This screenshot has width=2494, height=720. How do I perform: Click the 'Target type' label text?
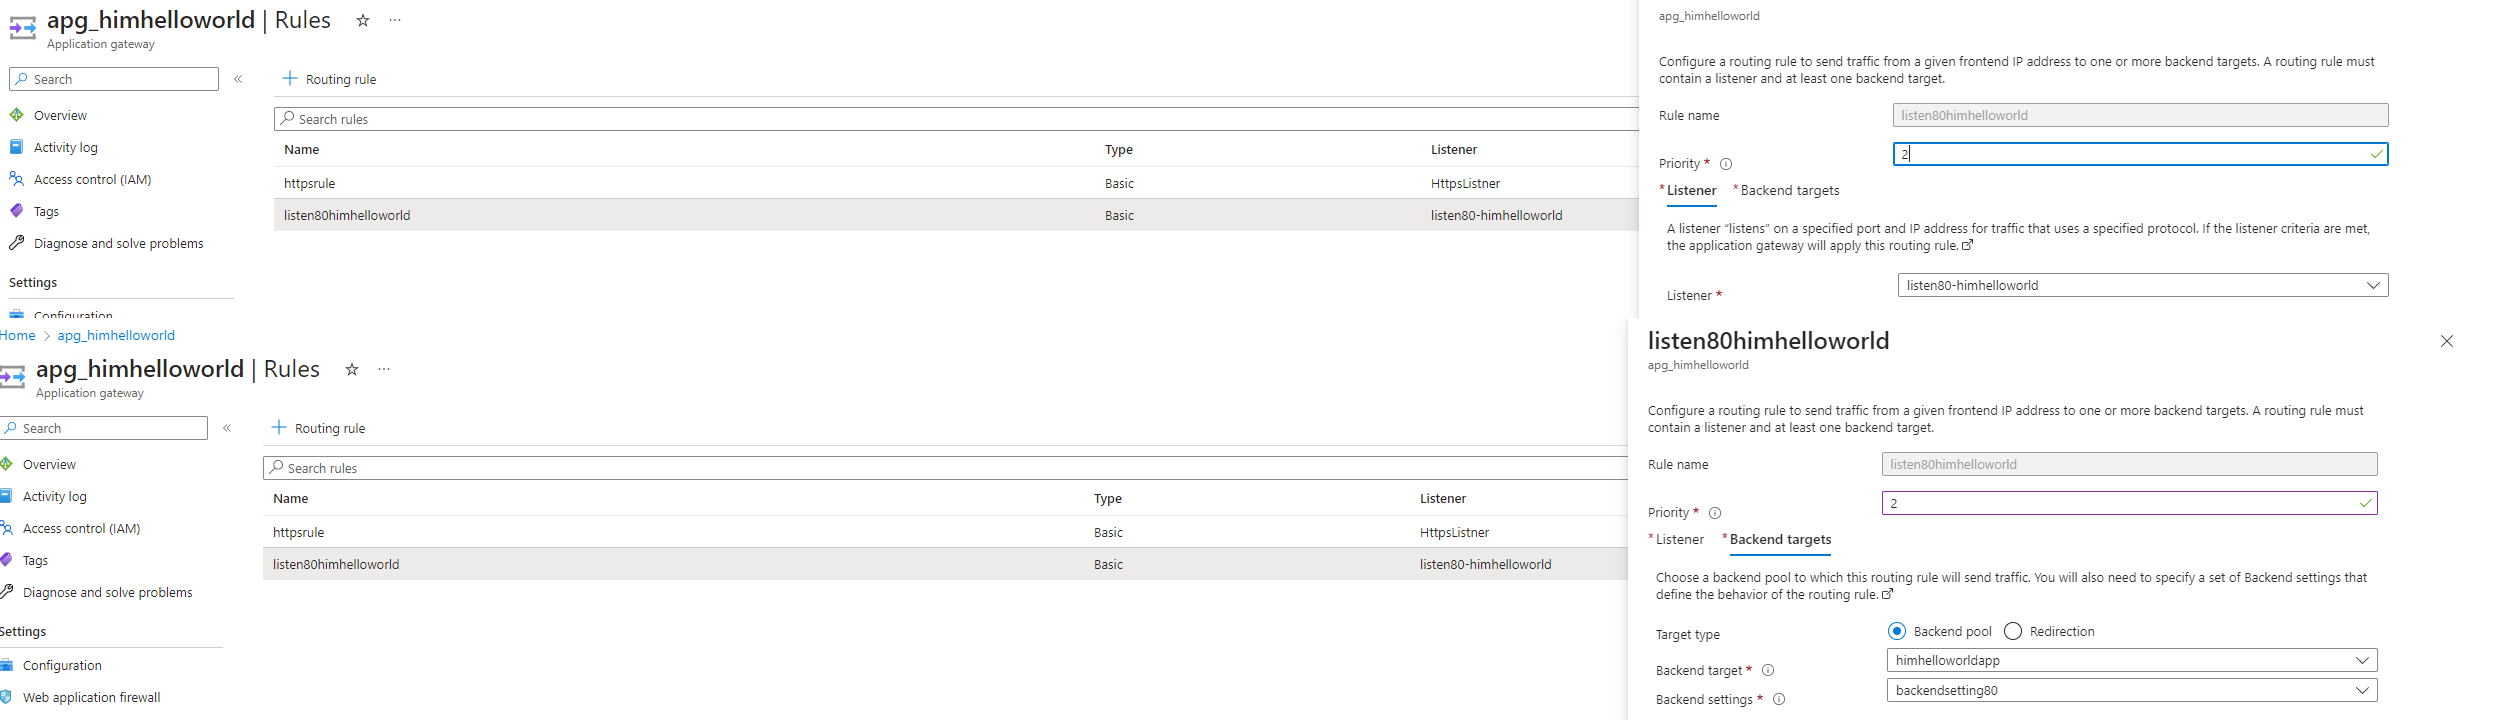(1688, 634)
